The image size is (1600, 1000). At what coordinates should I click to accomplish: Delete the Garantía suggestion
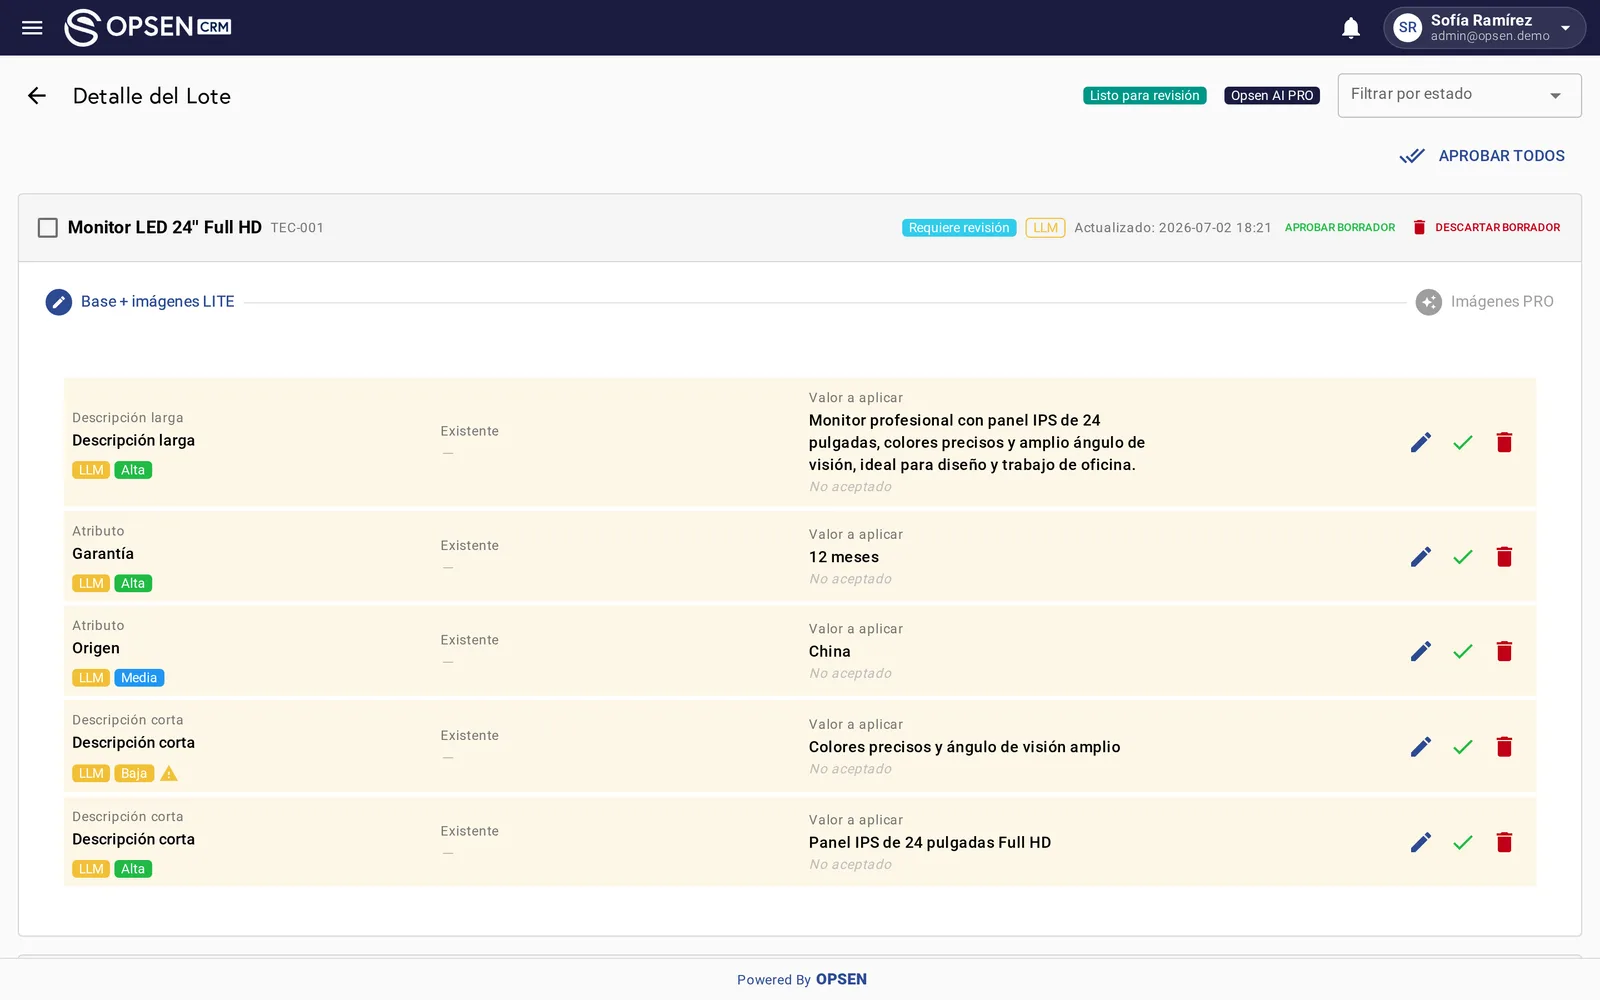(1504, 557)
